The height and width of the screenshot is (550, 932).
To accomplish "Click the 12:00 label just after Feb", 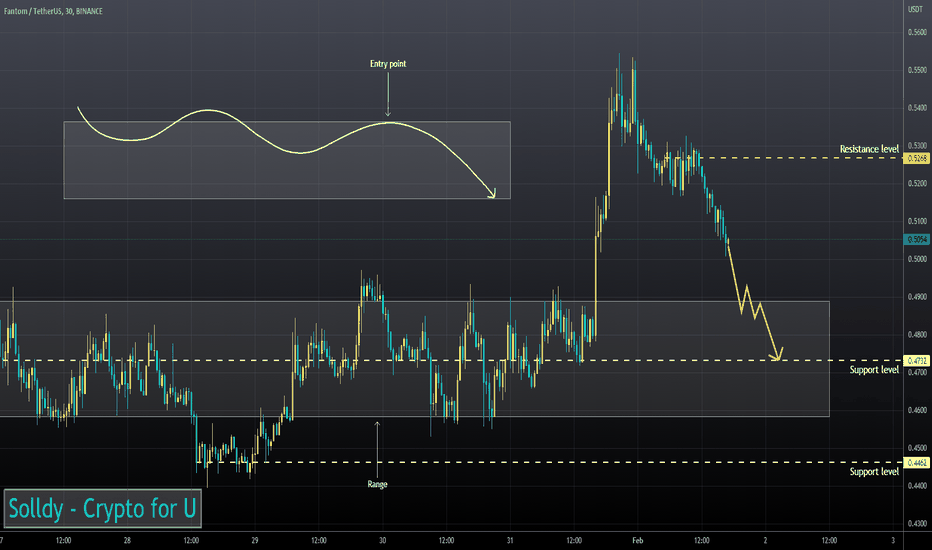I will pyautogui.click(x=701, y=540).
